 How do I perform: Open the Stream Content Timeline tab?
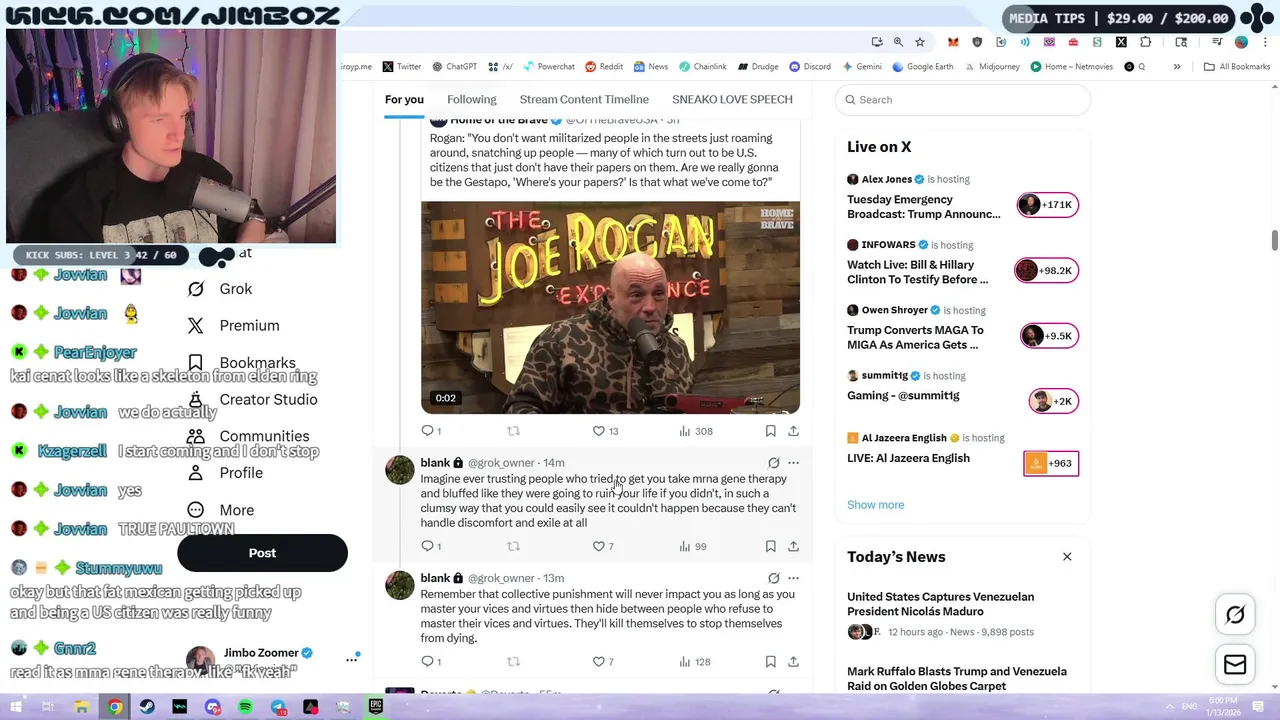[584, 100]
